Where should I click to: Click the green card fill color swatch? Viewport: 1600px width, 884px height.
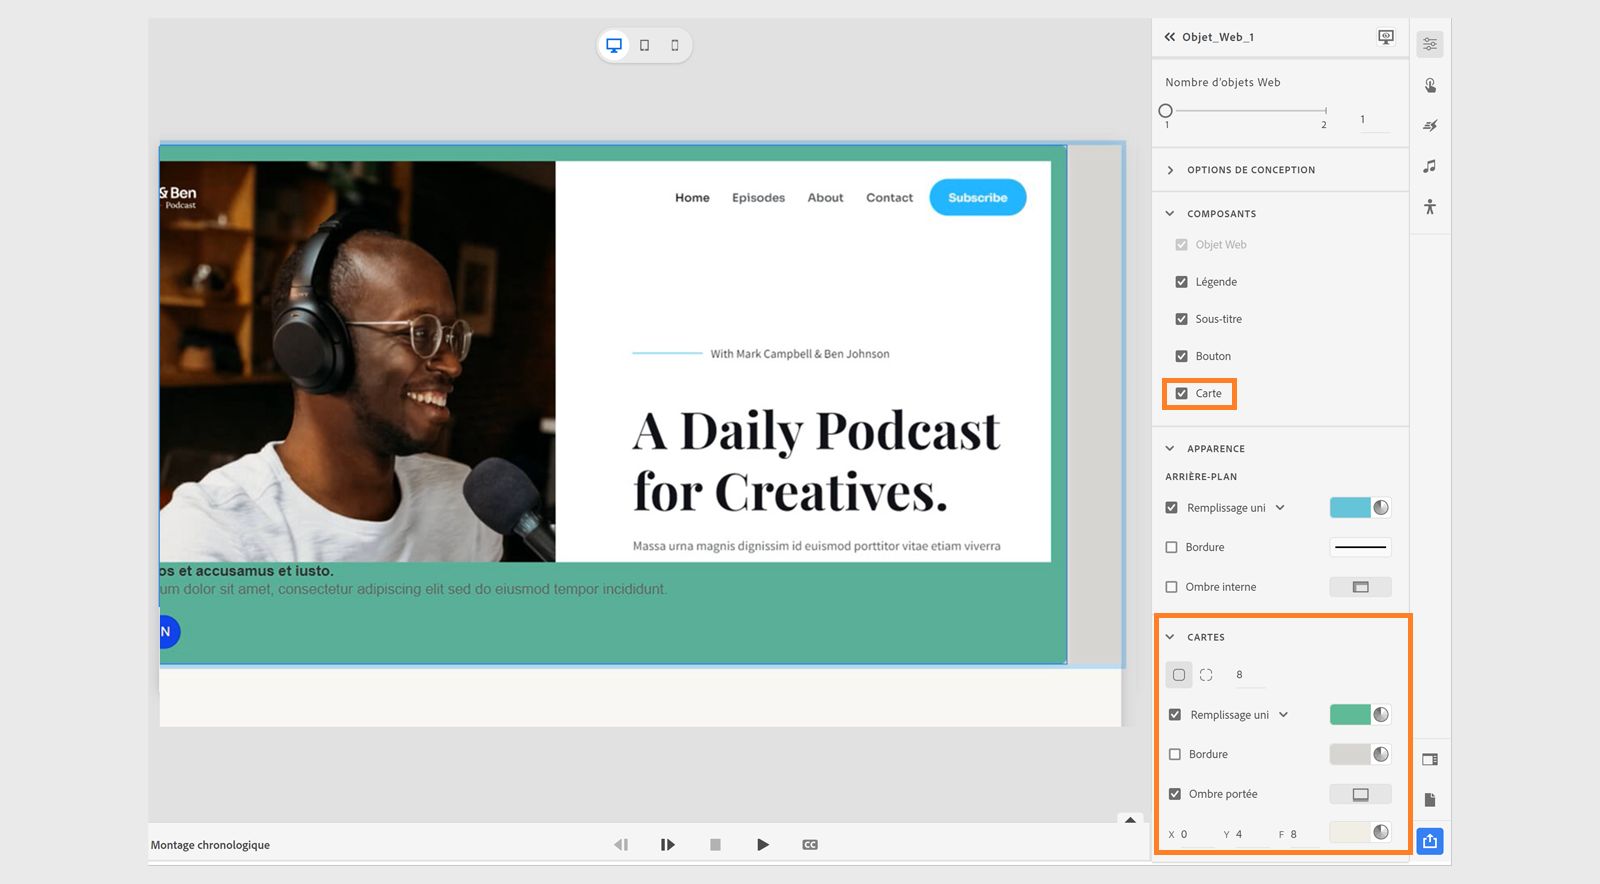tap(1349, 715)
